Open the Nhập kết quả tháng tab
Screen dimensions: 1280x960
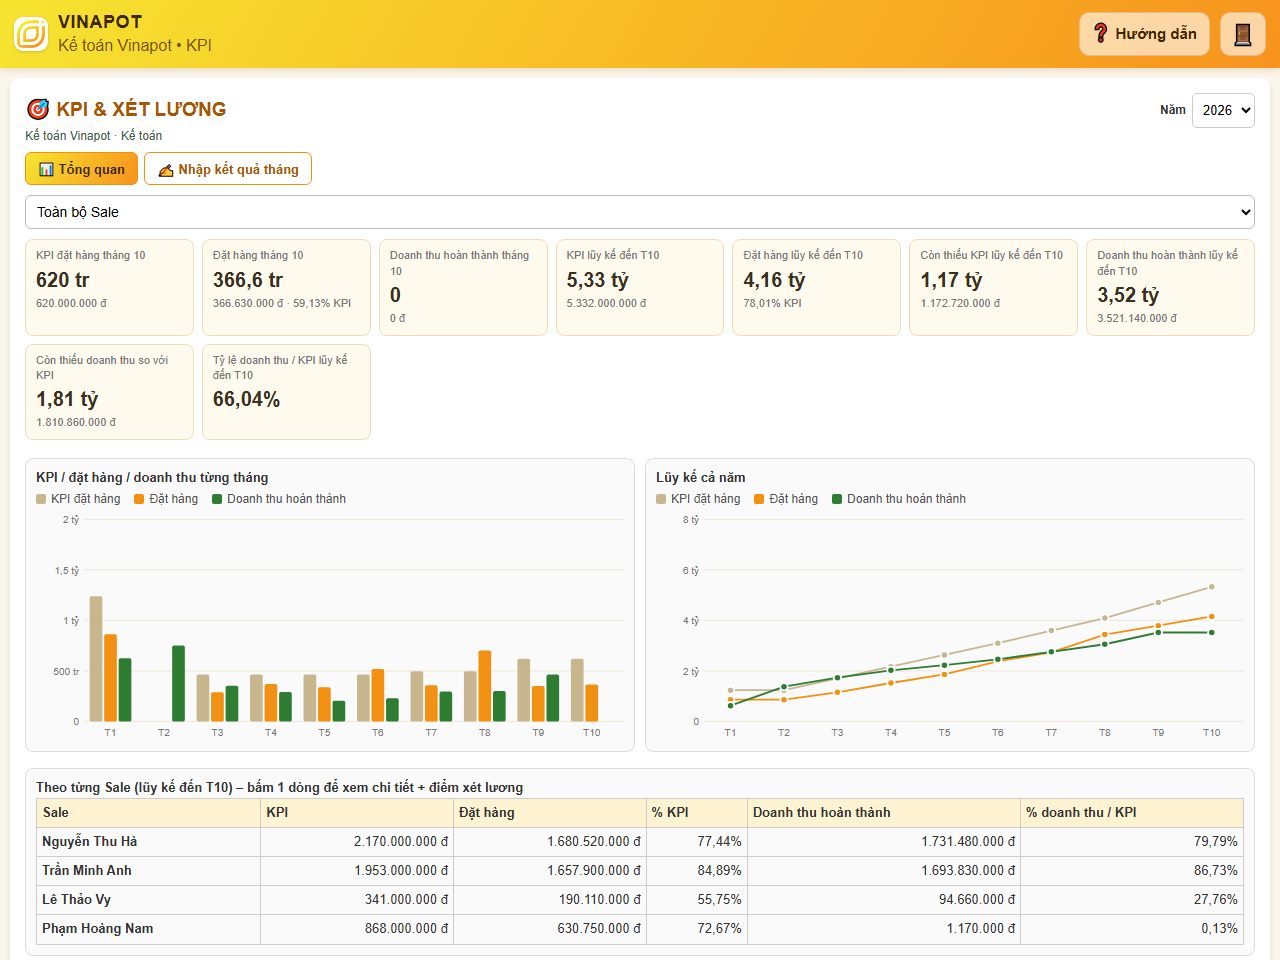228,169
